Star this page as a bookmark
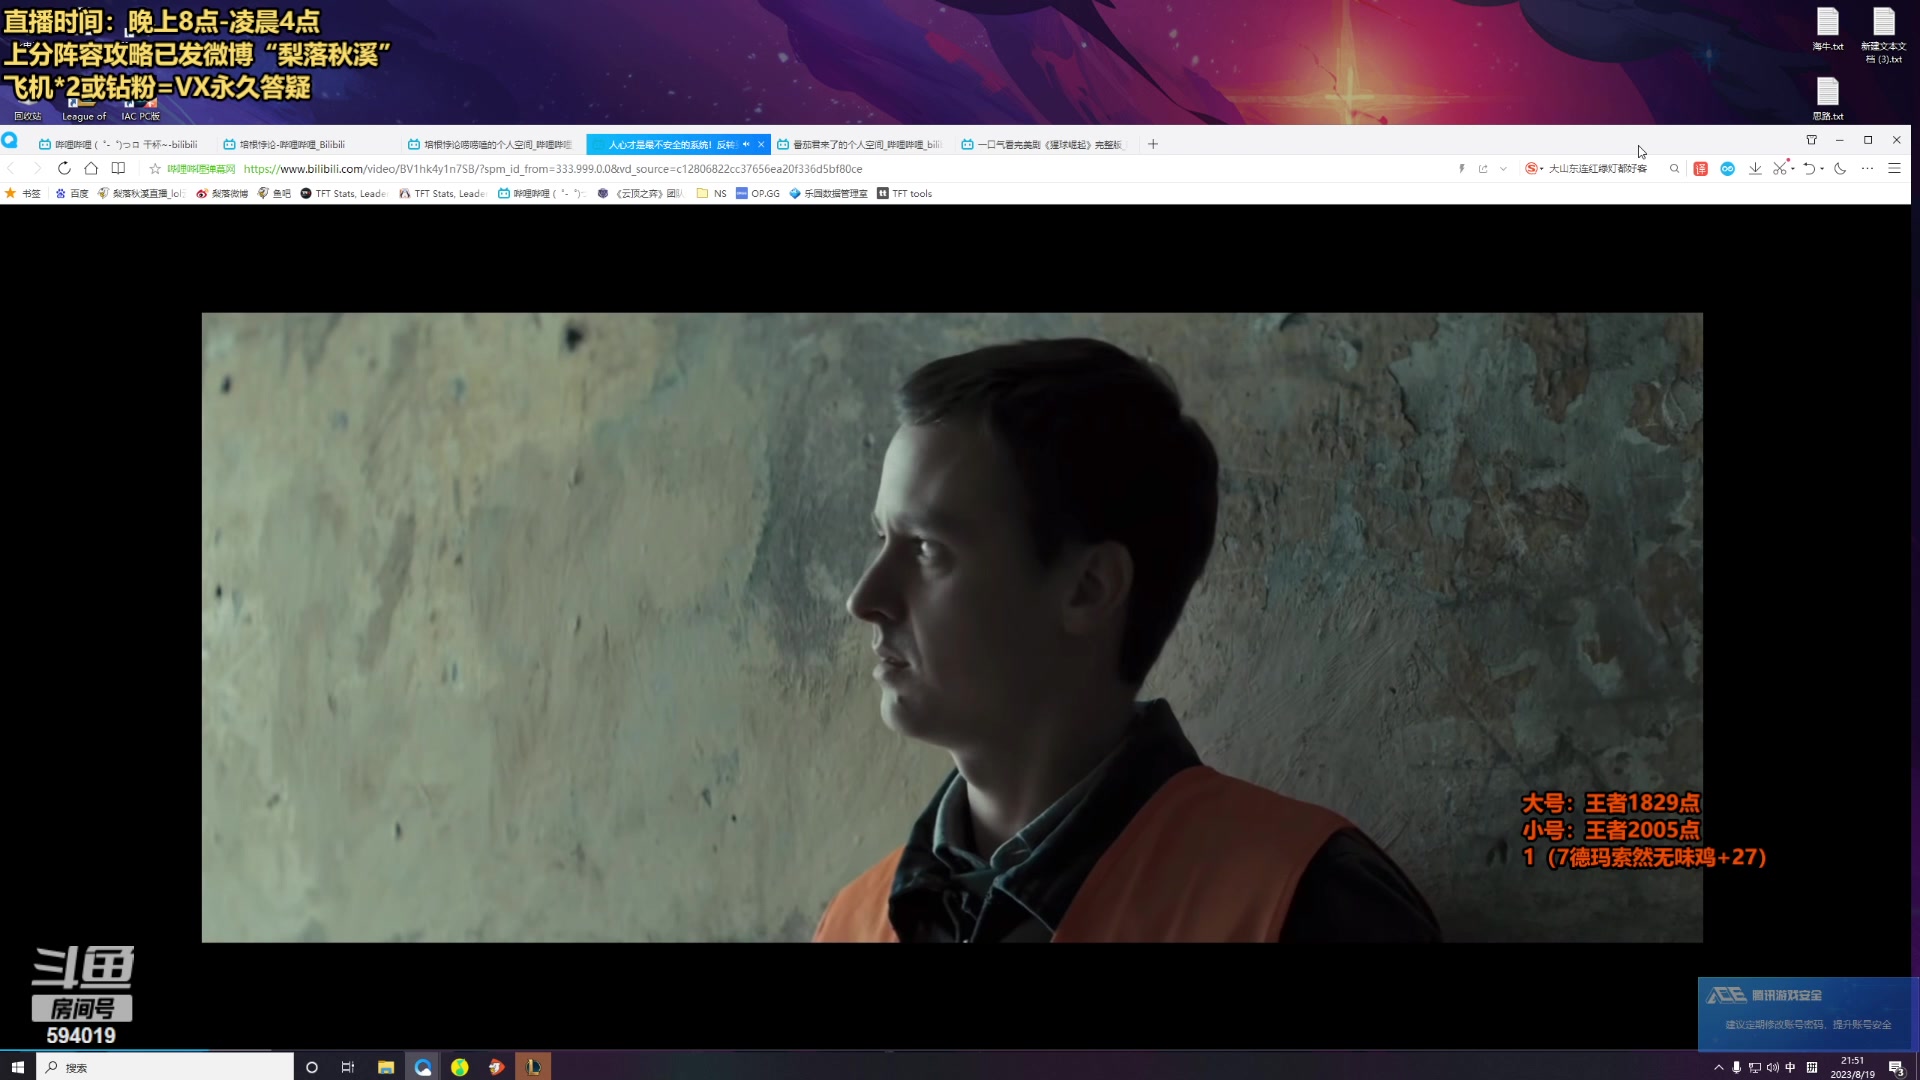 (155, 169)
